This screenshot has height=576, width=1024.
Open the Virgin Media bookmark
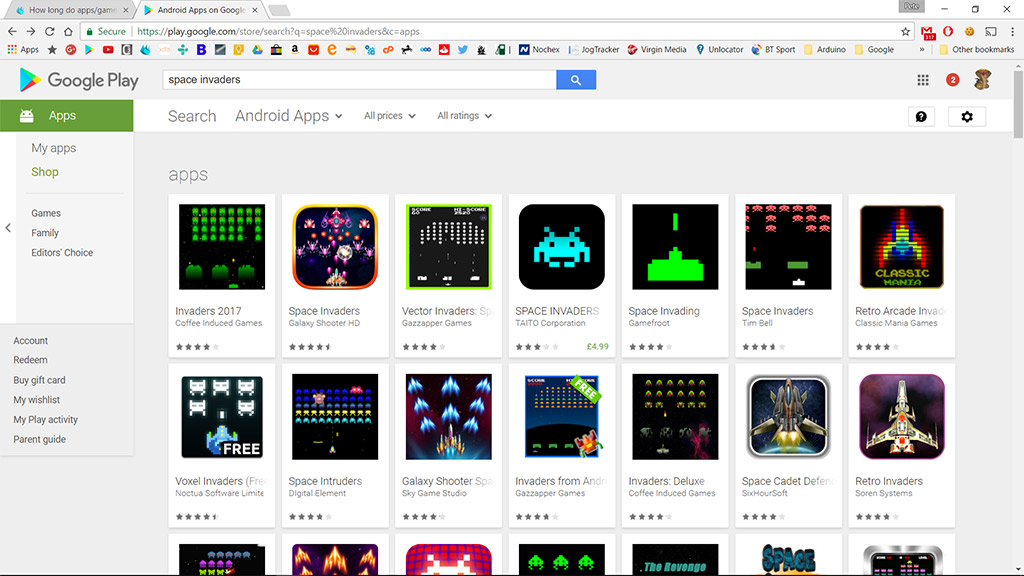click(x=657, y=50)
